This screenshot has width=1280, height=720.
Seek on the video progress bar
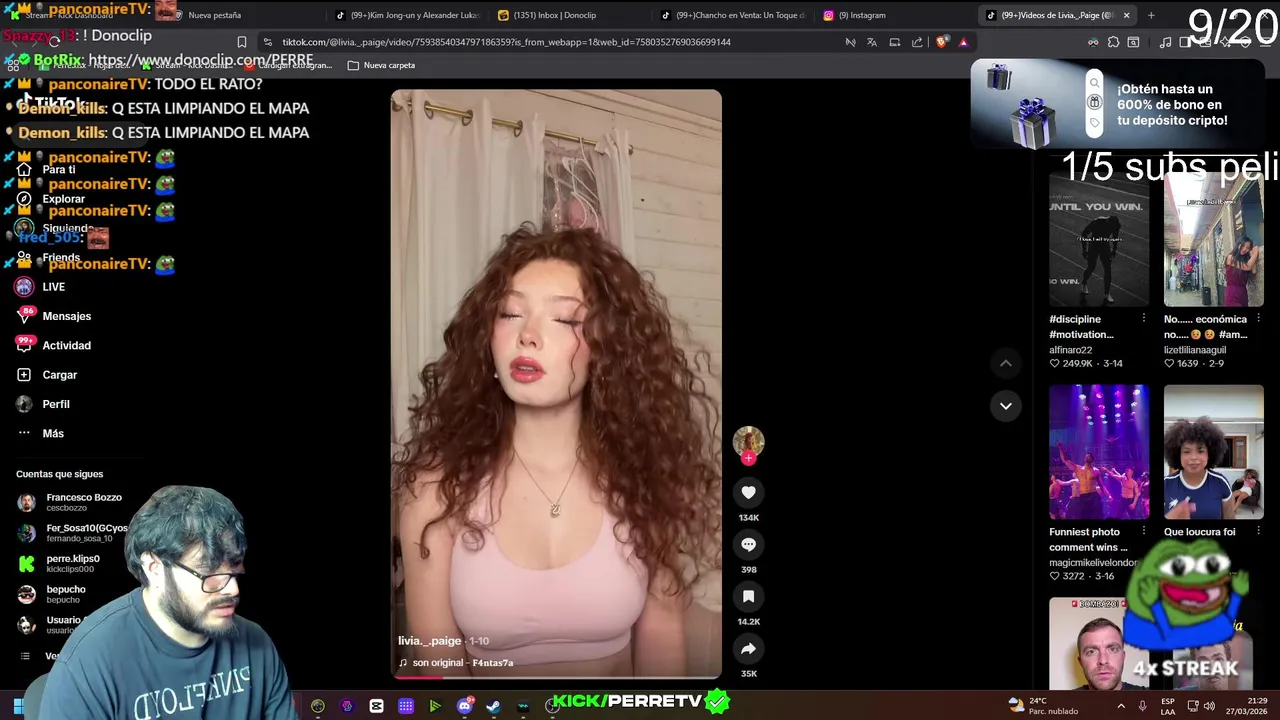(x=556, y=677)
